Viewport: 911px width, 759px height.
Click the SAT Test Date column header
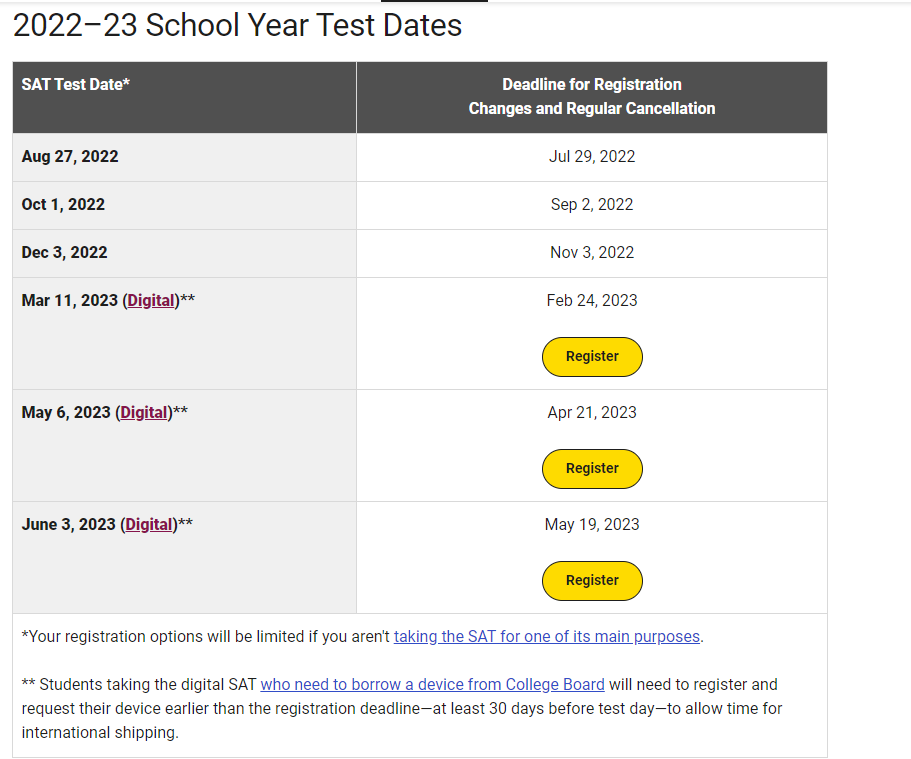coord(75,84)
